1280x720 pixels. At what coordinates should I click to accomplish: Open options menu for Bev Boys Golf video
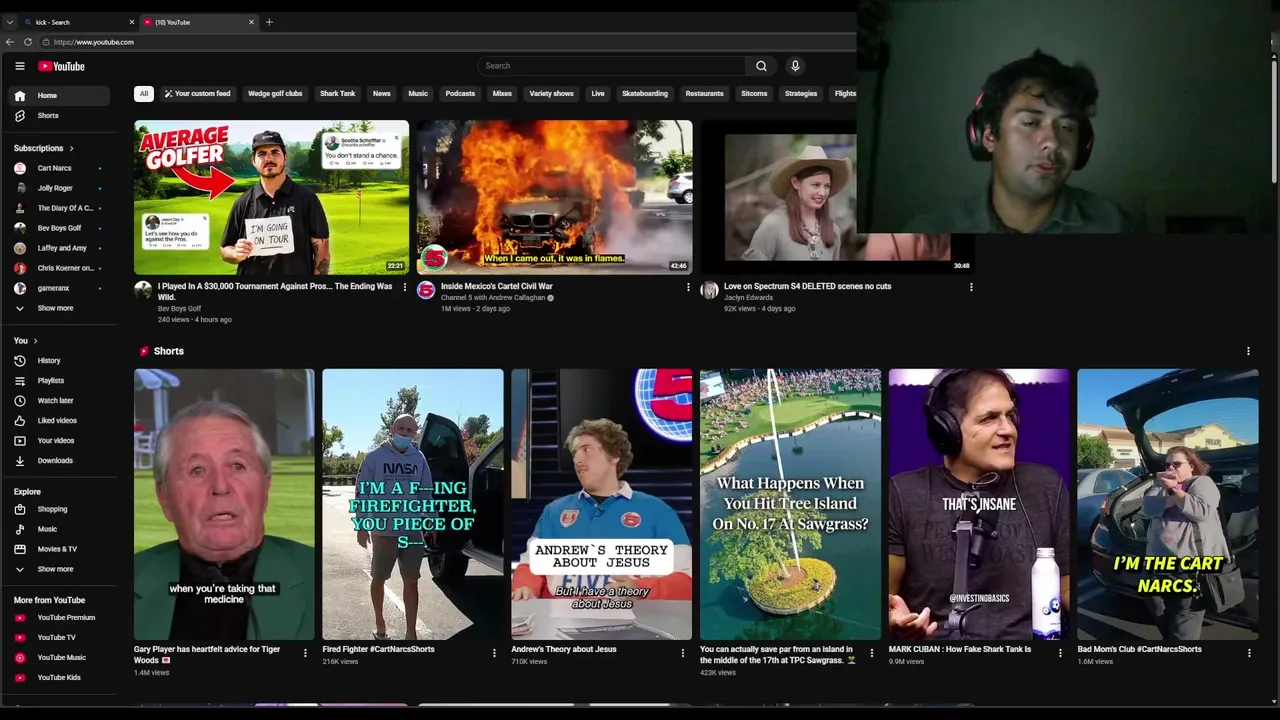point(405,287)
